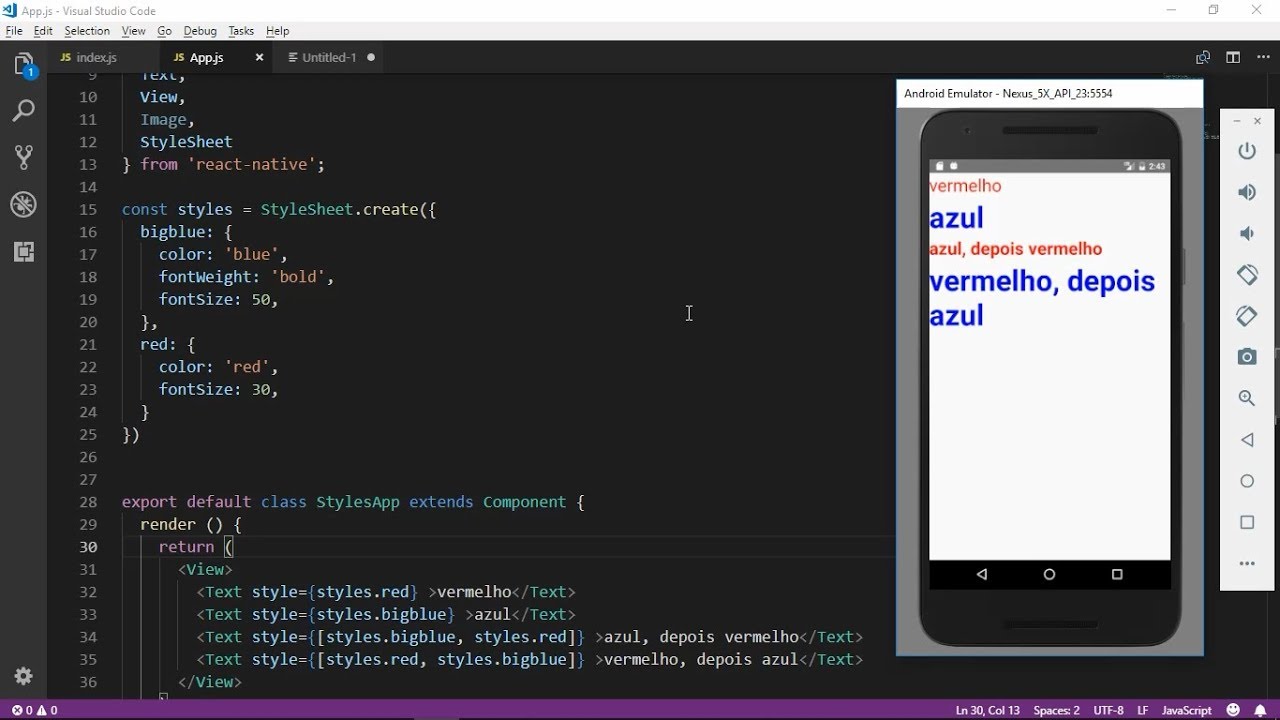Close the unsaved Untitled-1 tab dot

click(x=371, y=57)
